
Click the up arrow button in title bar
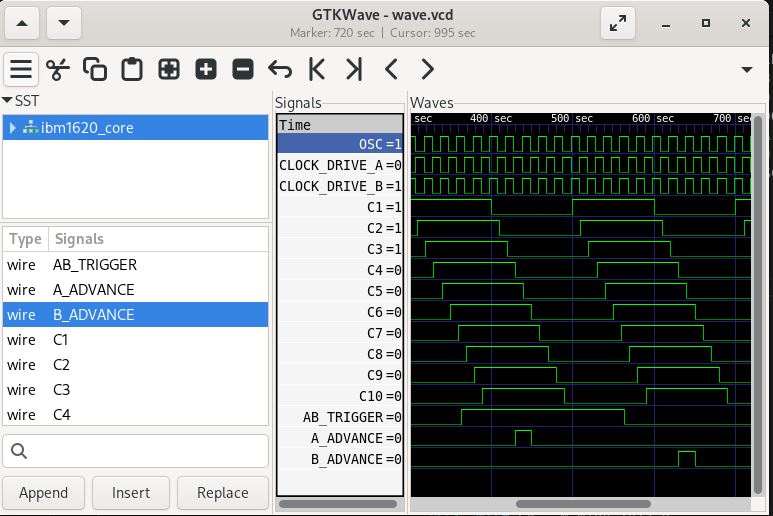[22, 23]
